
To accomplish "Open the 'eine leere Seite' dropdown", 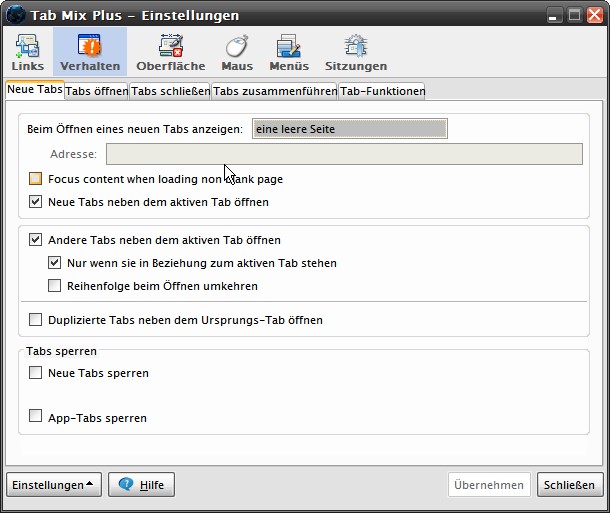I will point(350,129).
